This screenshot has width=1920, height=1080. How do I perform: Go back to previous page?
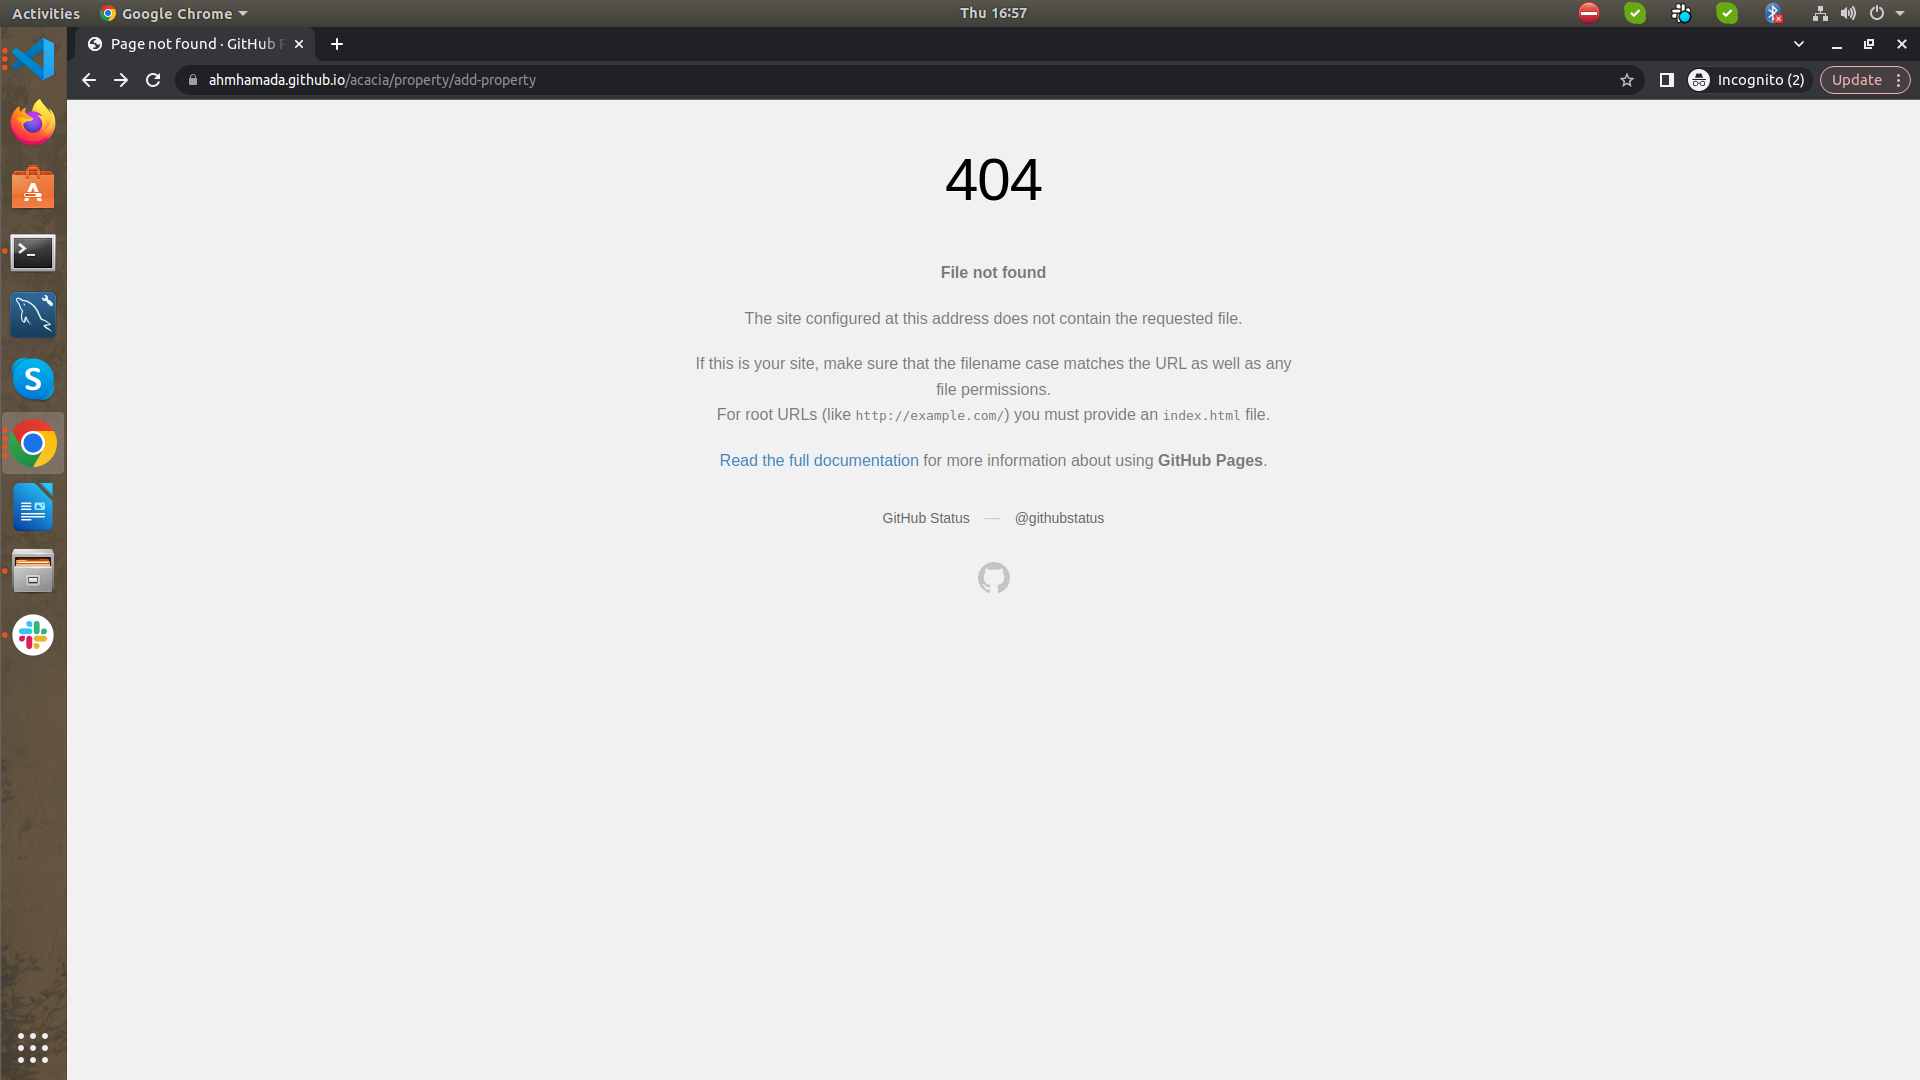pos(89,80)
